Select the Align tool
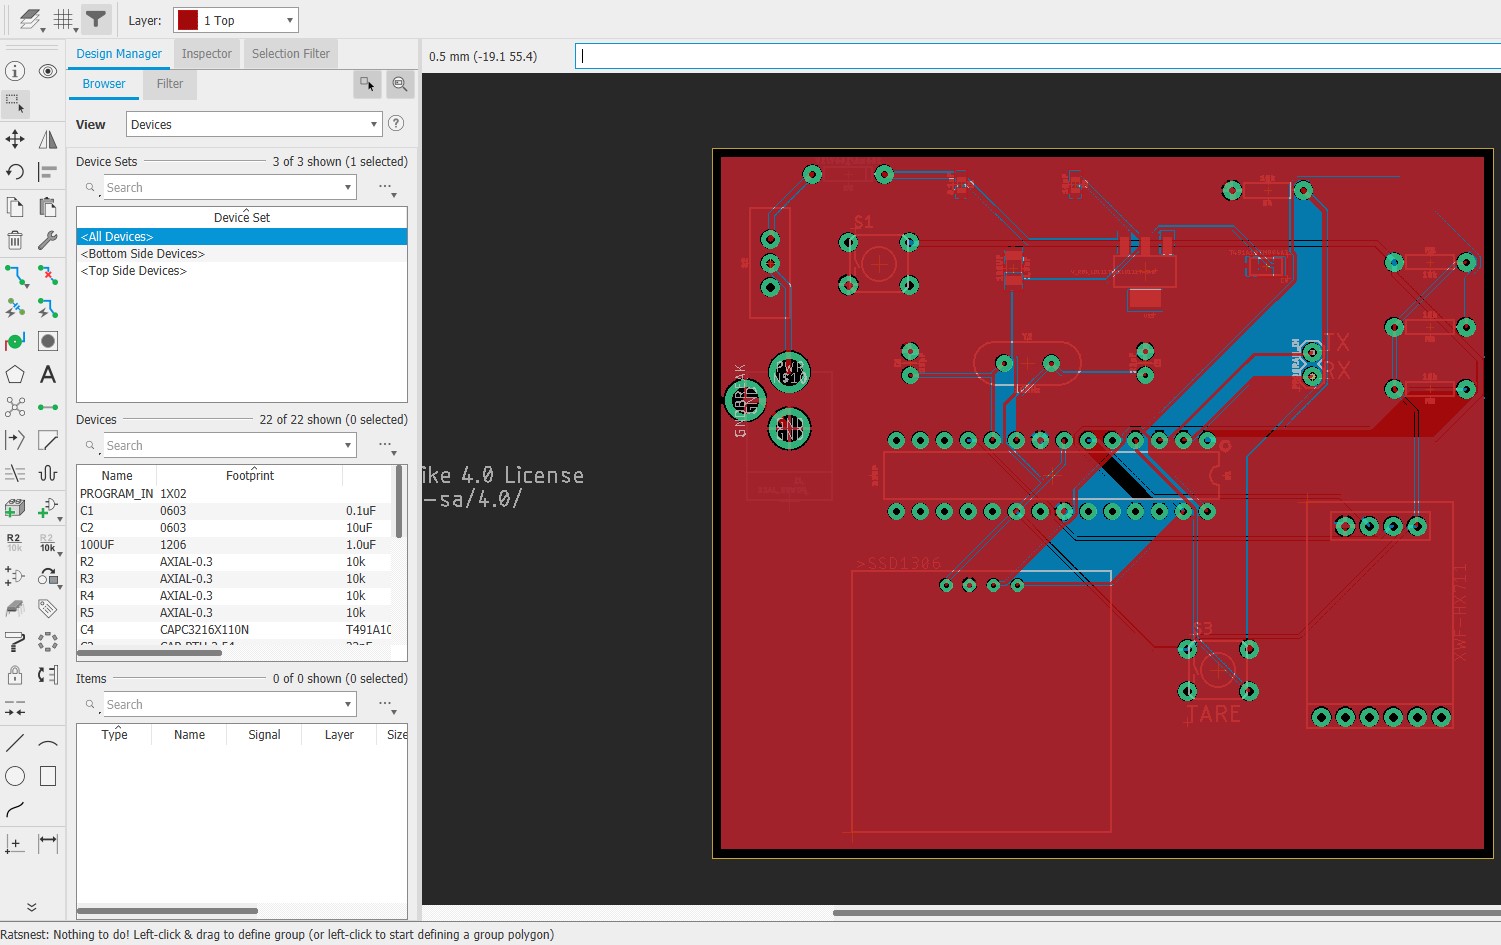Image resolution: width=1501 pixels, height=945 pixels. pos(47,172)
